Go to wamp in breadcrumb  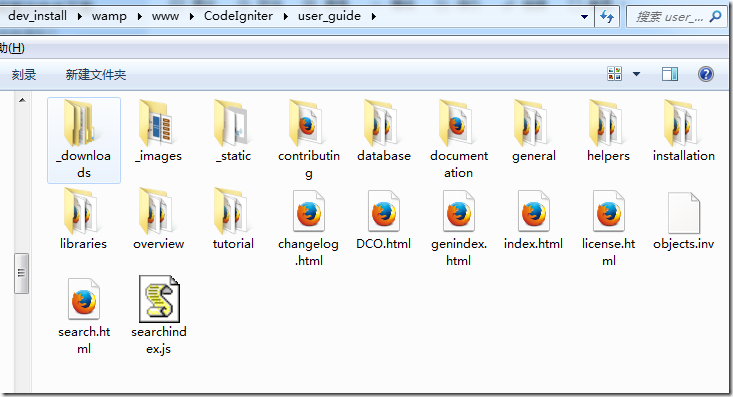pyautogui.click(x=109, y=16)
